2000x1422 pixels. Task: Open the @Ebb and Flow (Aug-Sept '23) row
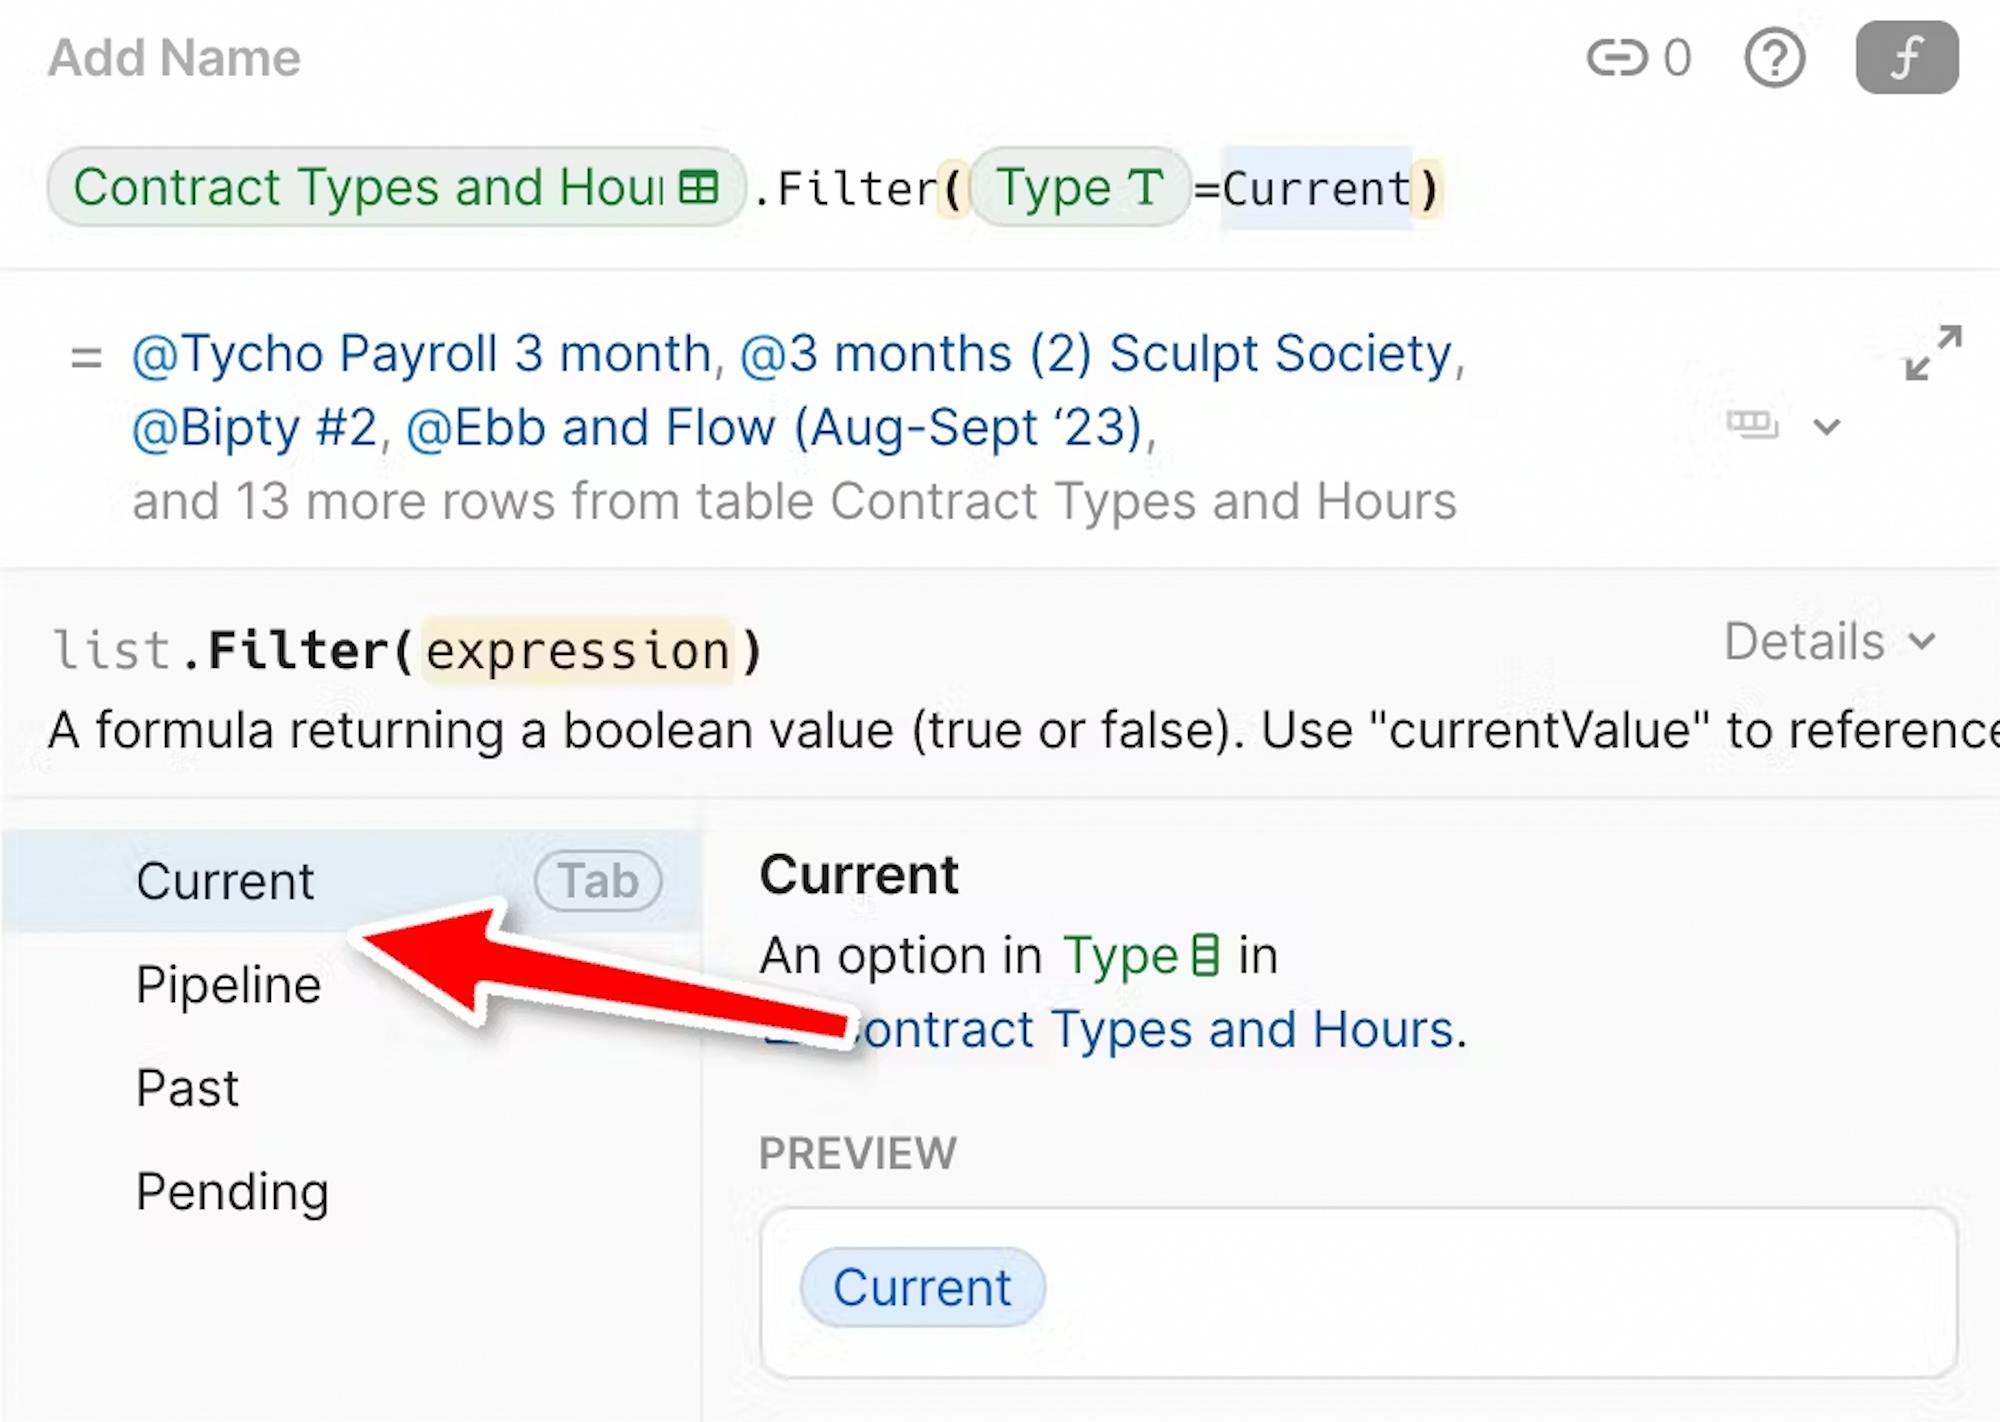click(x=775, y=428)
